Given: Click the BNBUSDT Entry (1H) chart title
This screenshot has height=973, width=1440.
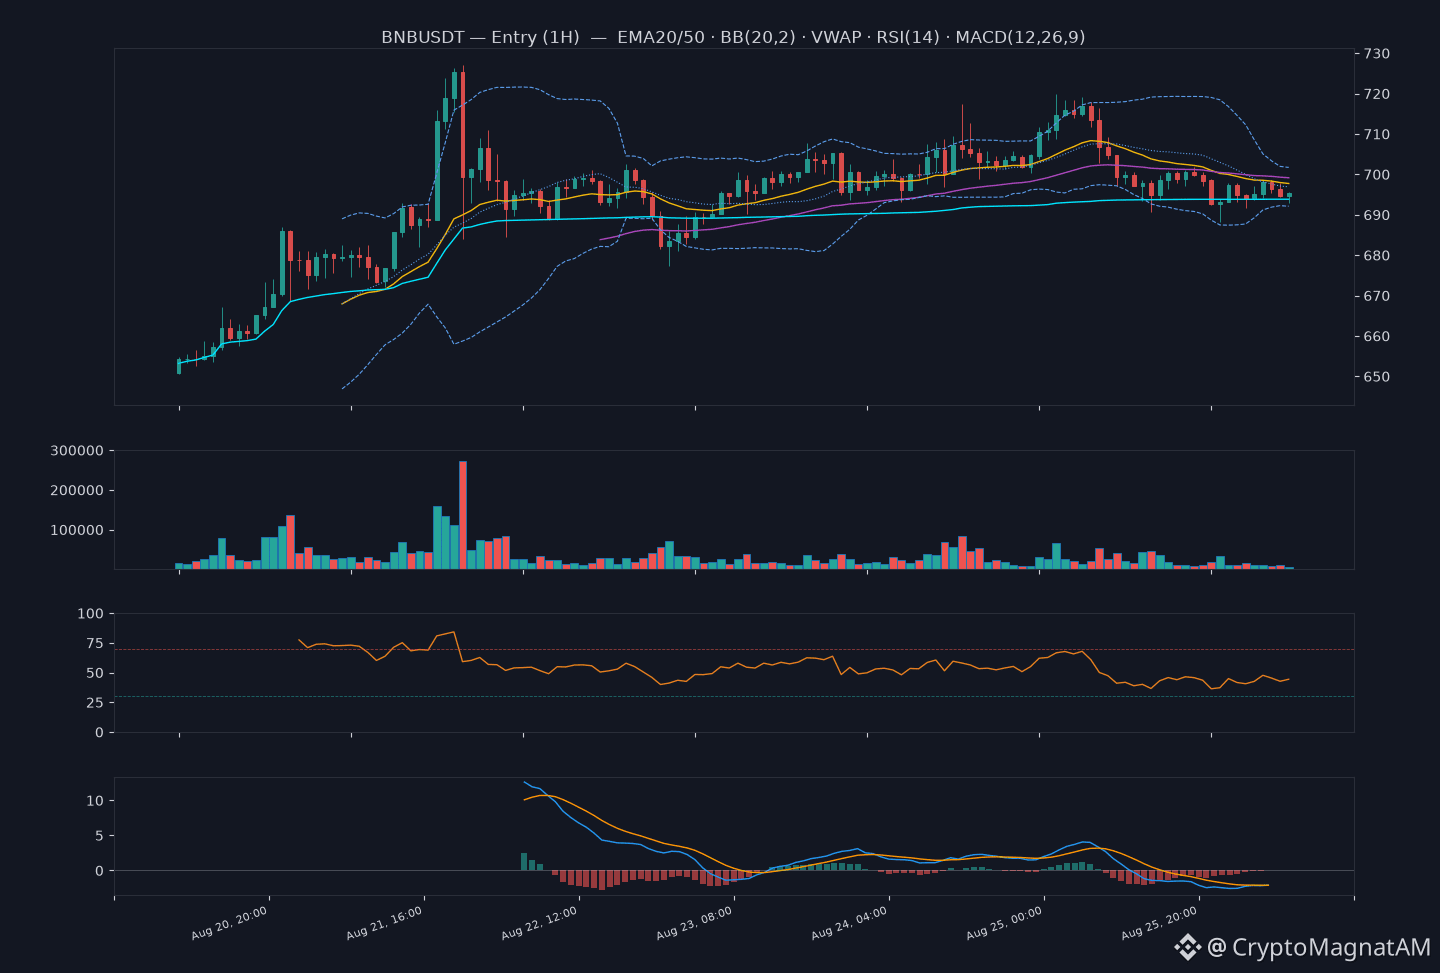Looking at the screenshot, I should coord(733,37).
